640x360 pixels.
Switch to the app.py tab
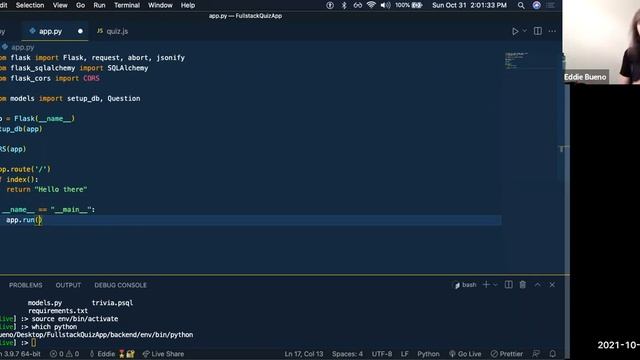pyautogui.click(x=50, y=31)
